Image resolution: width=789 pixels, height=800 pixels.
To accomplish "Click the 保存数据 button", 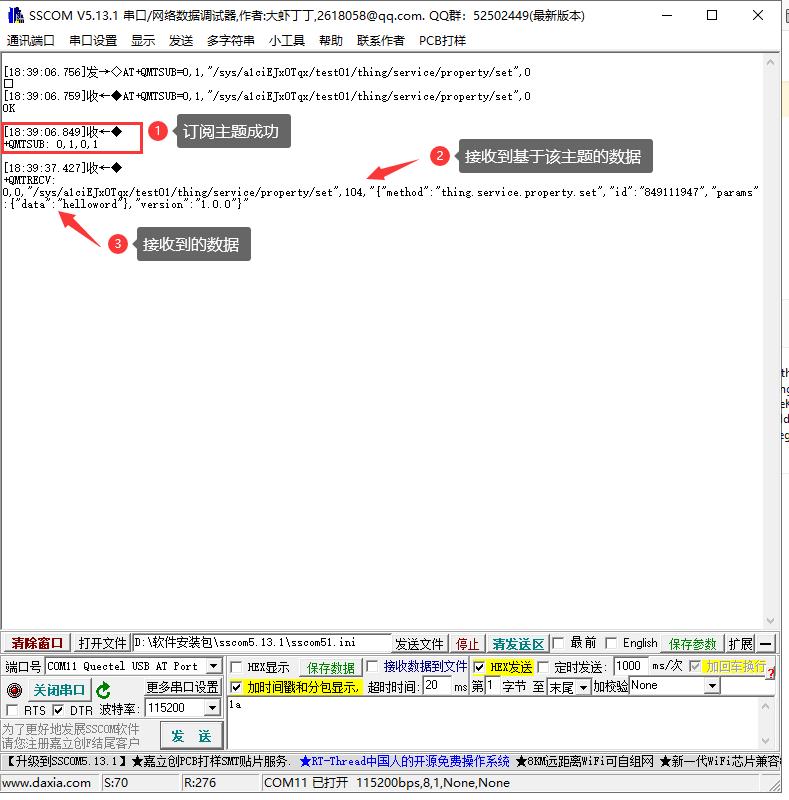I will pos(330,667).
